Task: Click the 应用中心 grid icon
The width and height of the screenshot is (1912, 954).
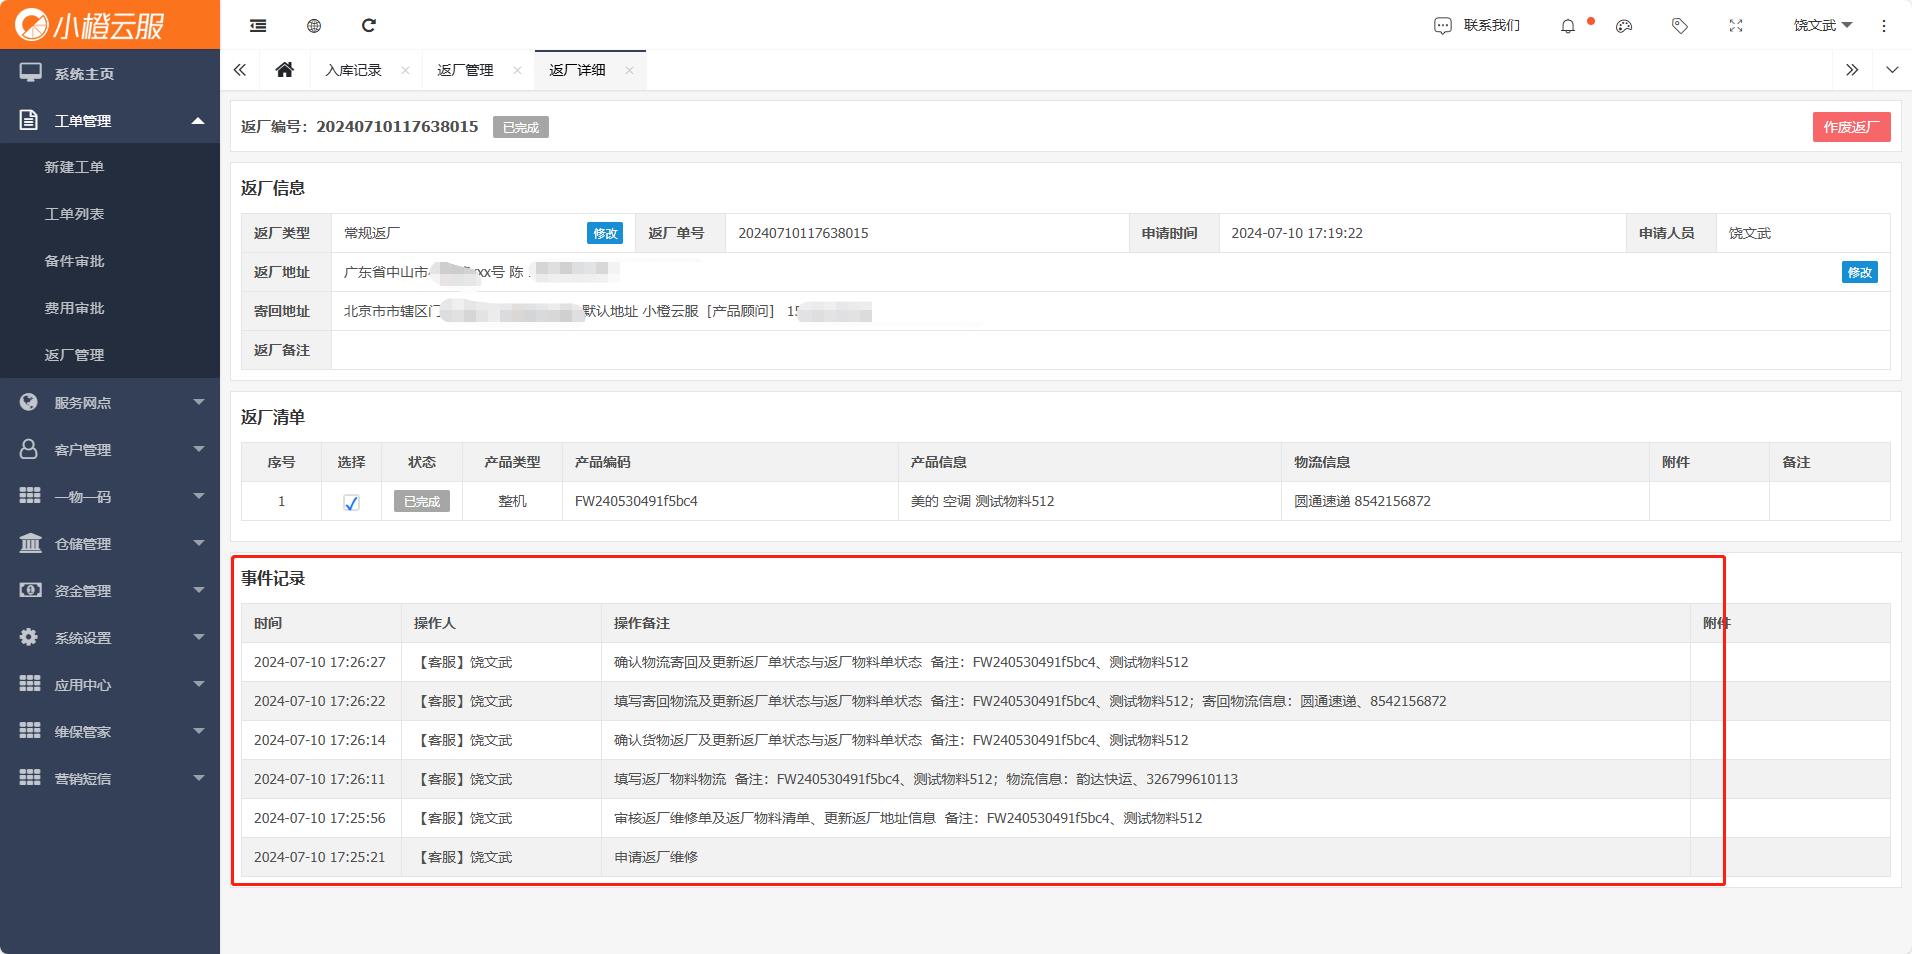Action: (30, 684)
